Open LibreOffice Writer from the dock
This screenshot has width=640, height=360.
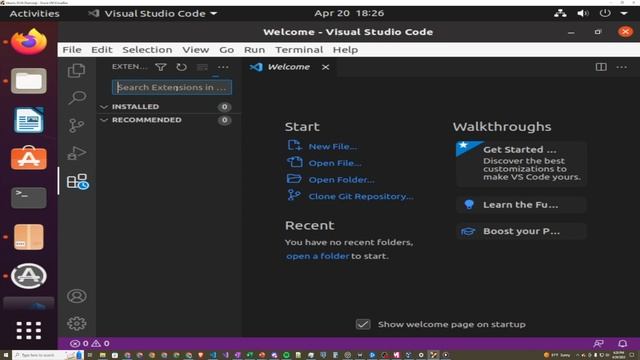point(29,120)
